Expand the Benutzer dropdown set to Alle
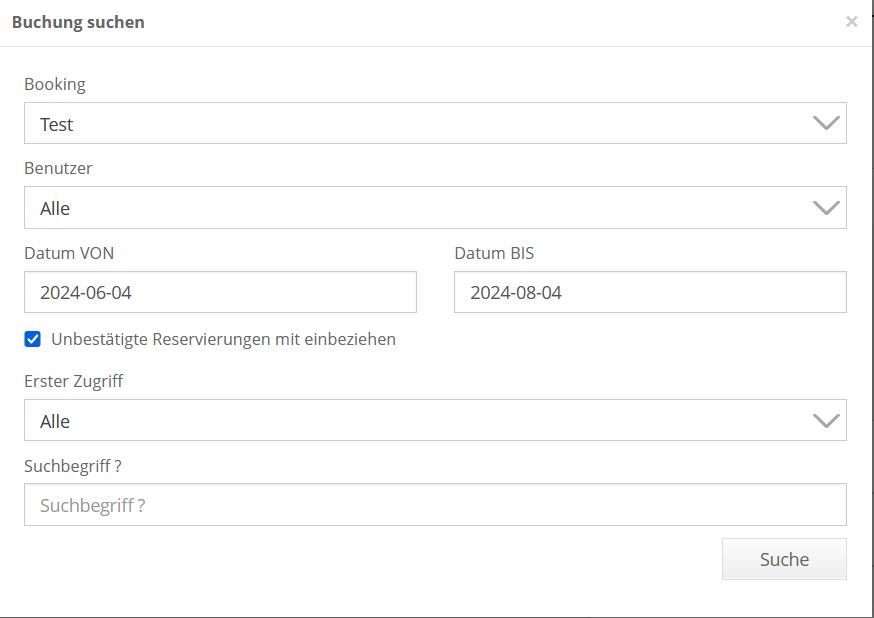This screenshot has height=618, width=874. [x=435, y=208]
